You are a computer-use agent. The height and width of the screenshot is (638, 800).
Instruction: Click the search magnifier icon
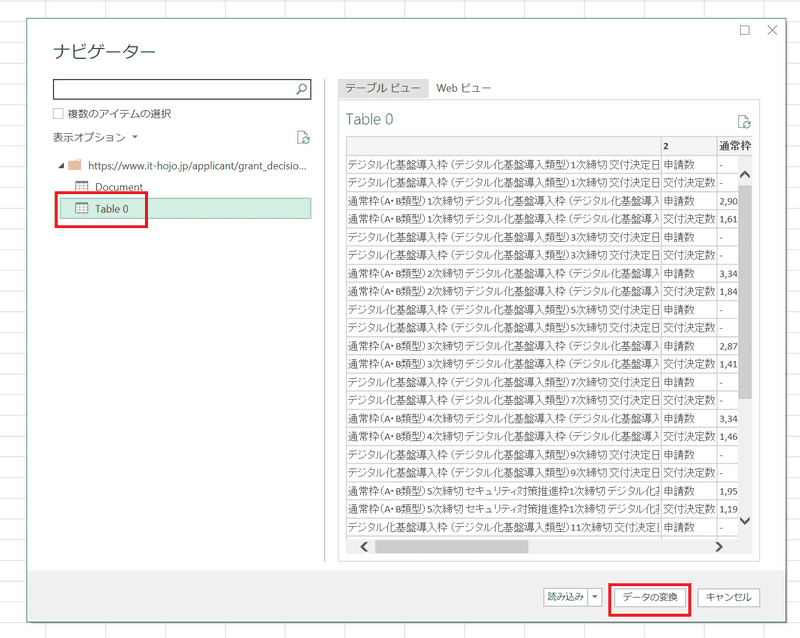(x=303, y=90)
